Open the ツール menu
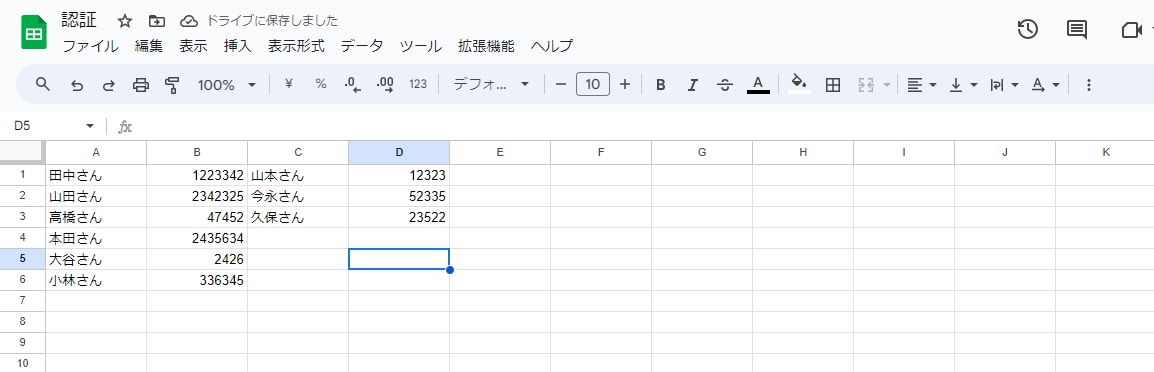The height and width of the screenshot is (372, 1154). point(420,46)
